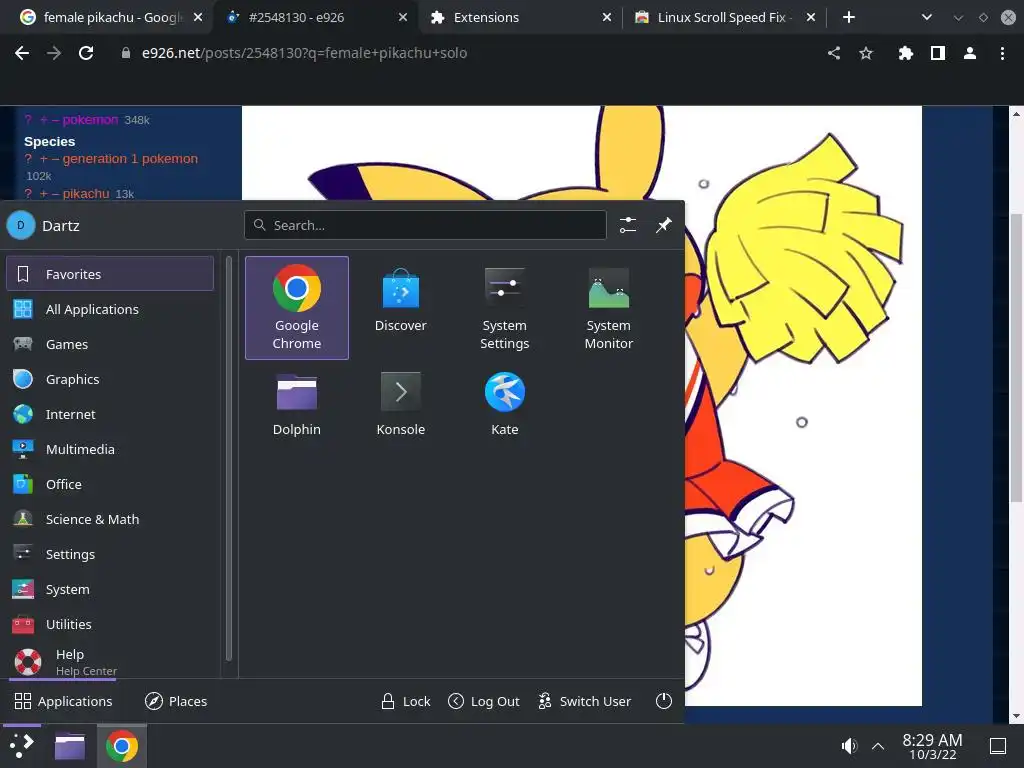Viewport: 1024px width, 768px height.
Task: Open a new Chrome tab
Action: [x=848, y=18]
